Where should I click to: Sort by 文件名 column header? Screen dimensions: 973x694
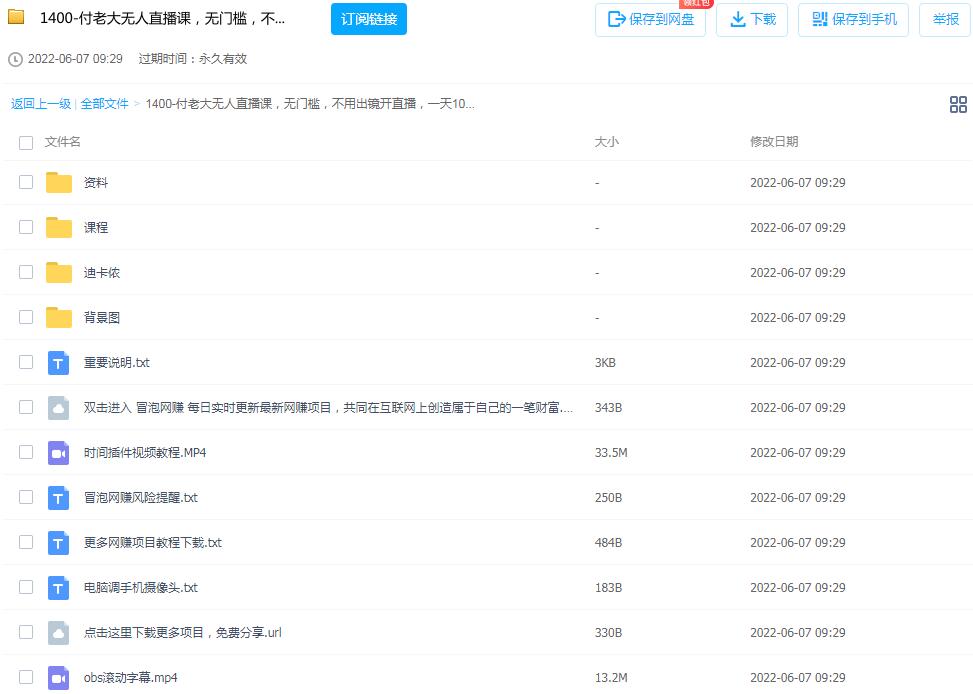(63, 142)
